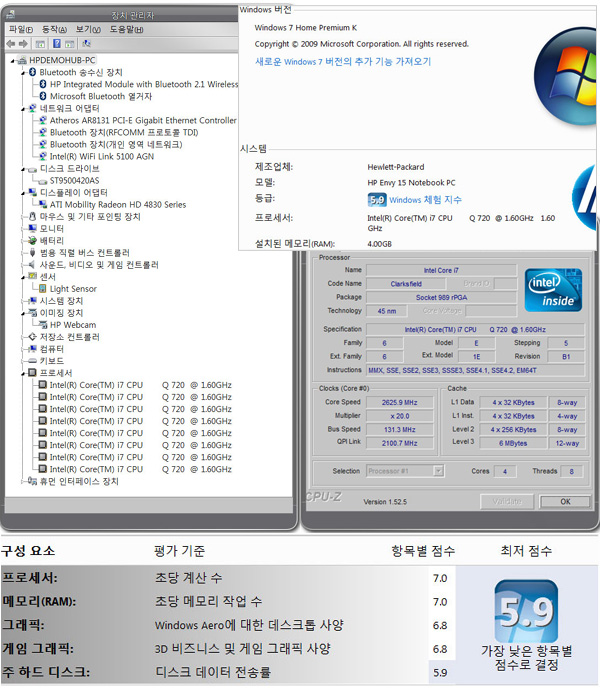Open the 파일(F) menu
Screen dimensions: 600x689
[21, 29]
